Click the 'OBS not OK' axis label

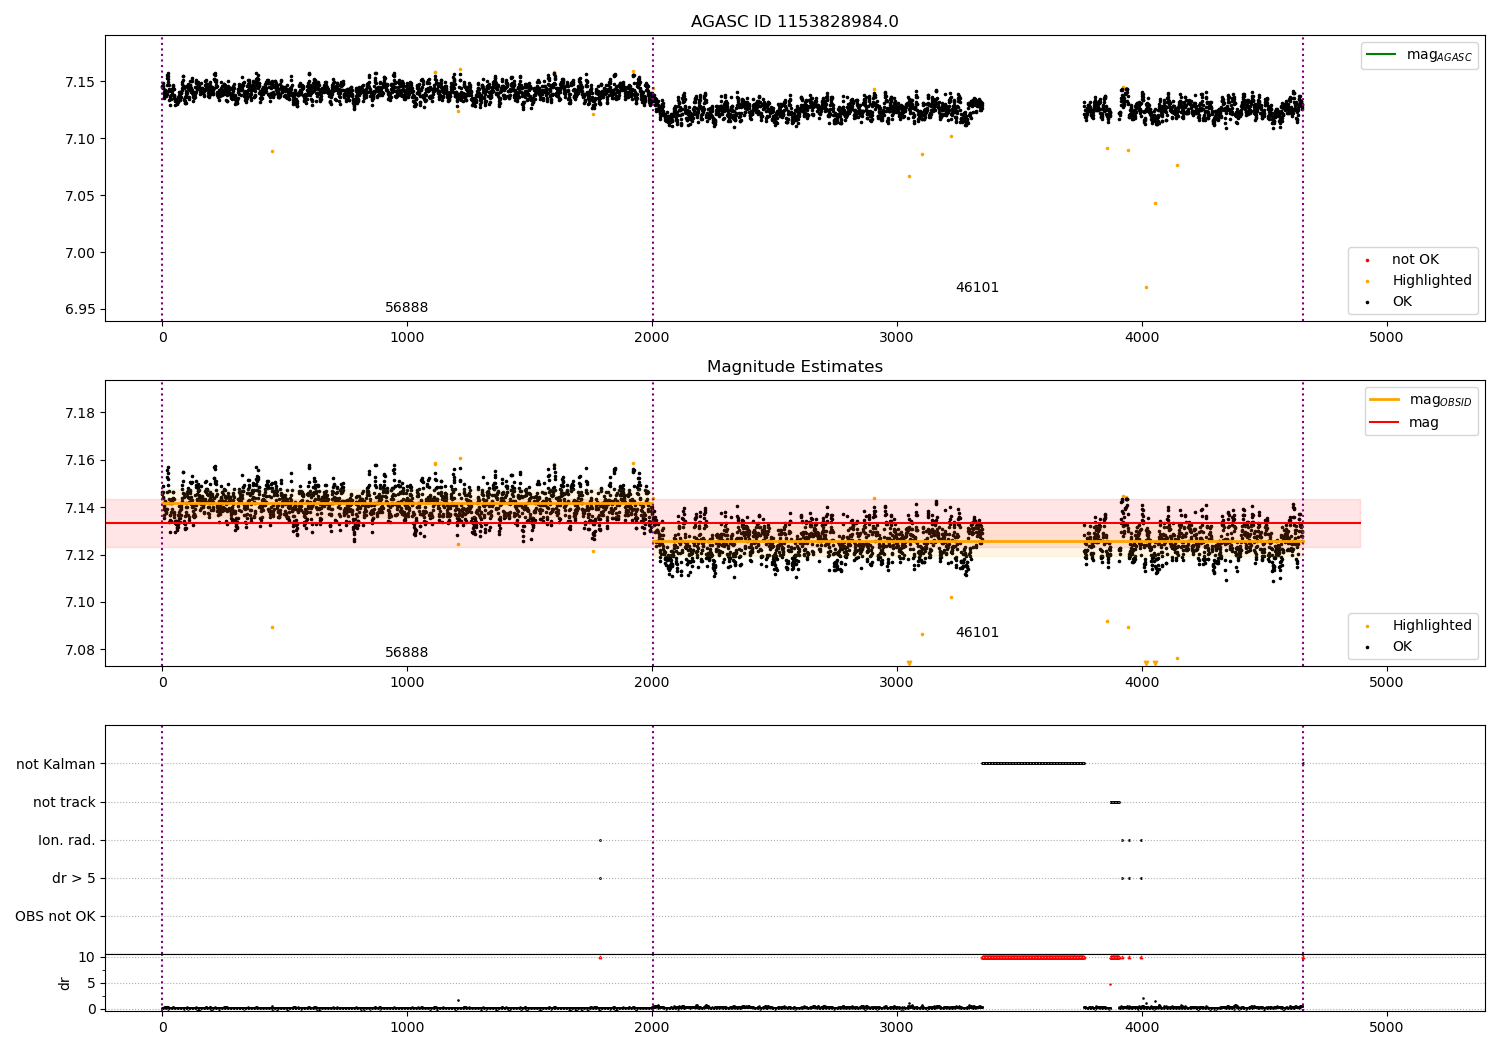(x=55, y=916)
